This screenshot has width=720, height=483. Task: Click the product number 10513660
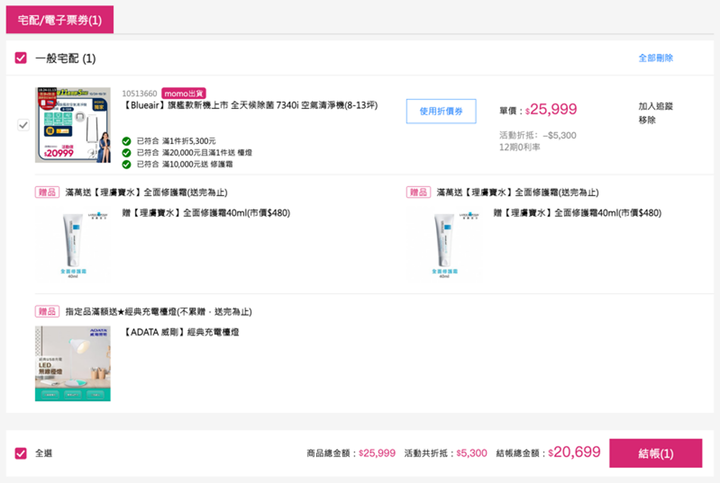140,93
